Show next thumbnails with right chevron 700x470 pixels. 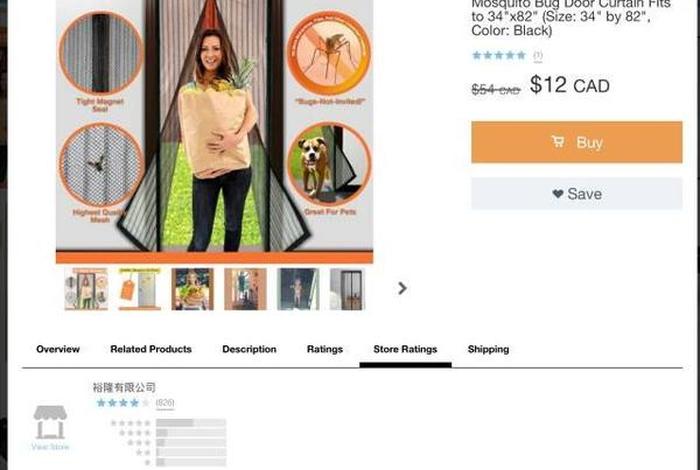click(402, 288)
